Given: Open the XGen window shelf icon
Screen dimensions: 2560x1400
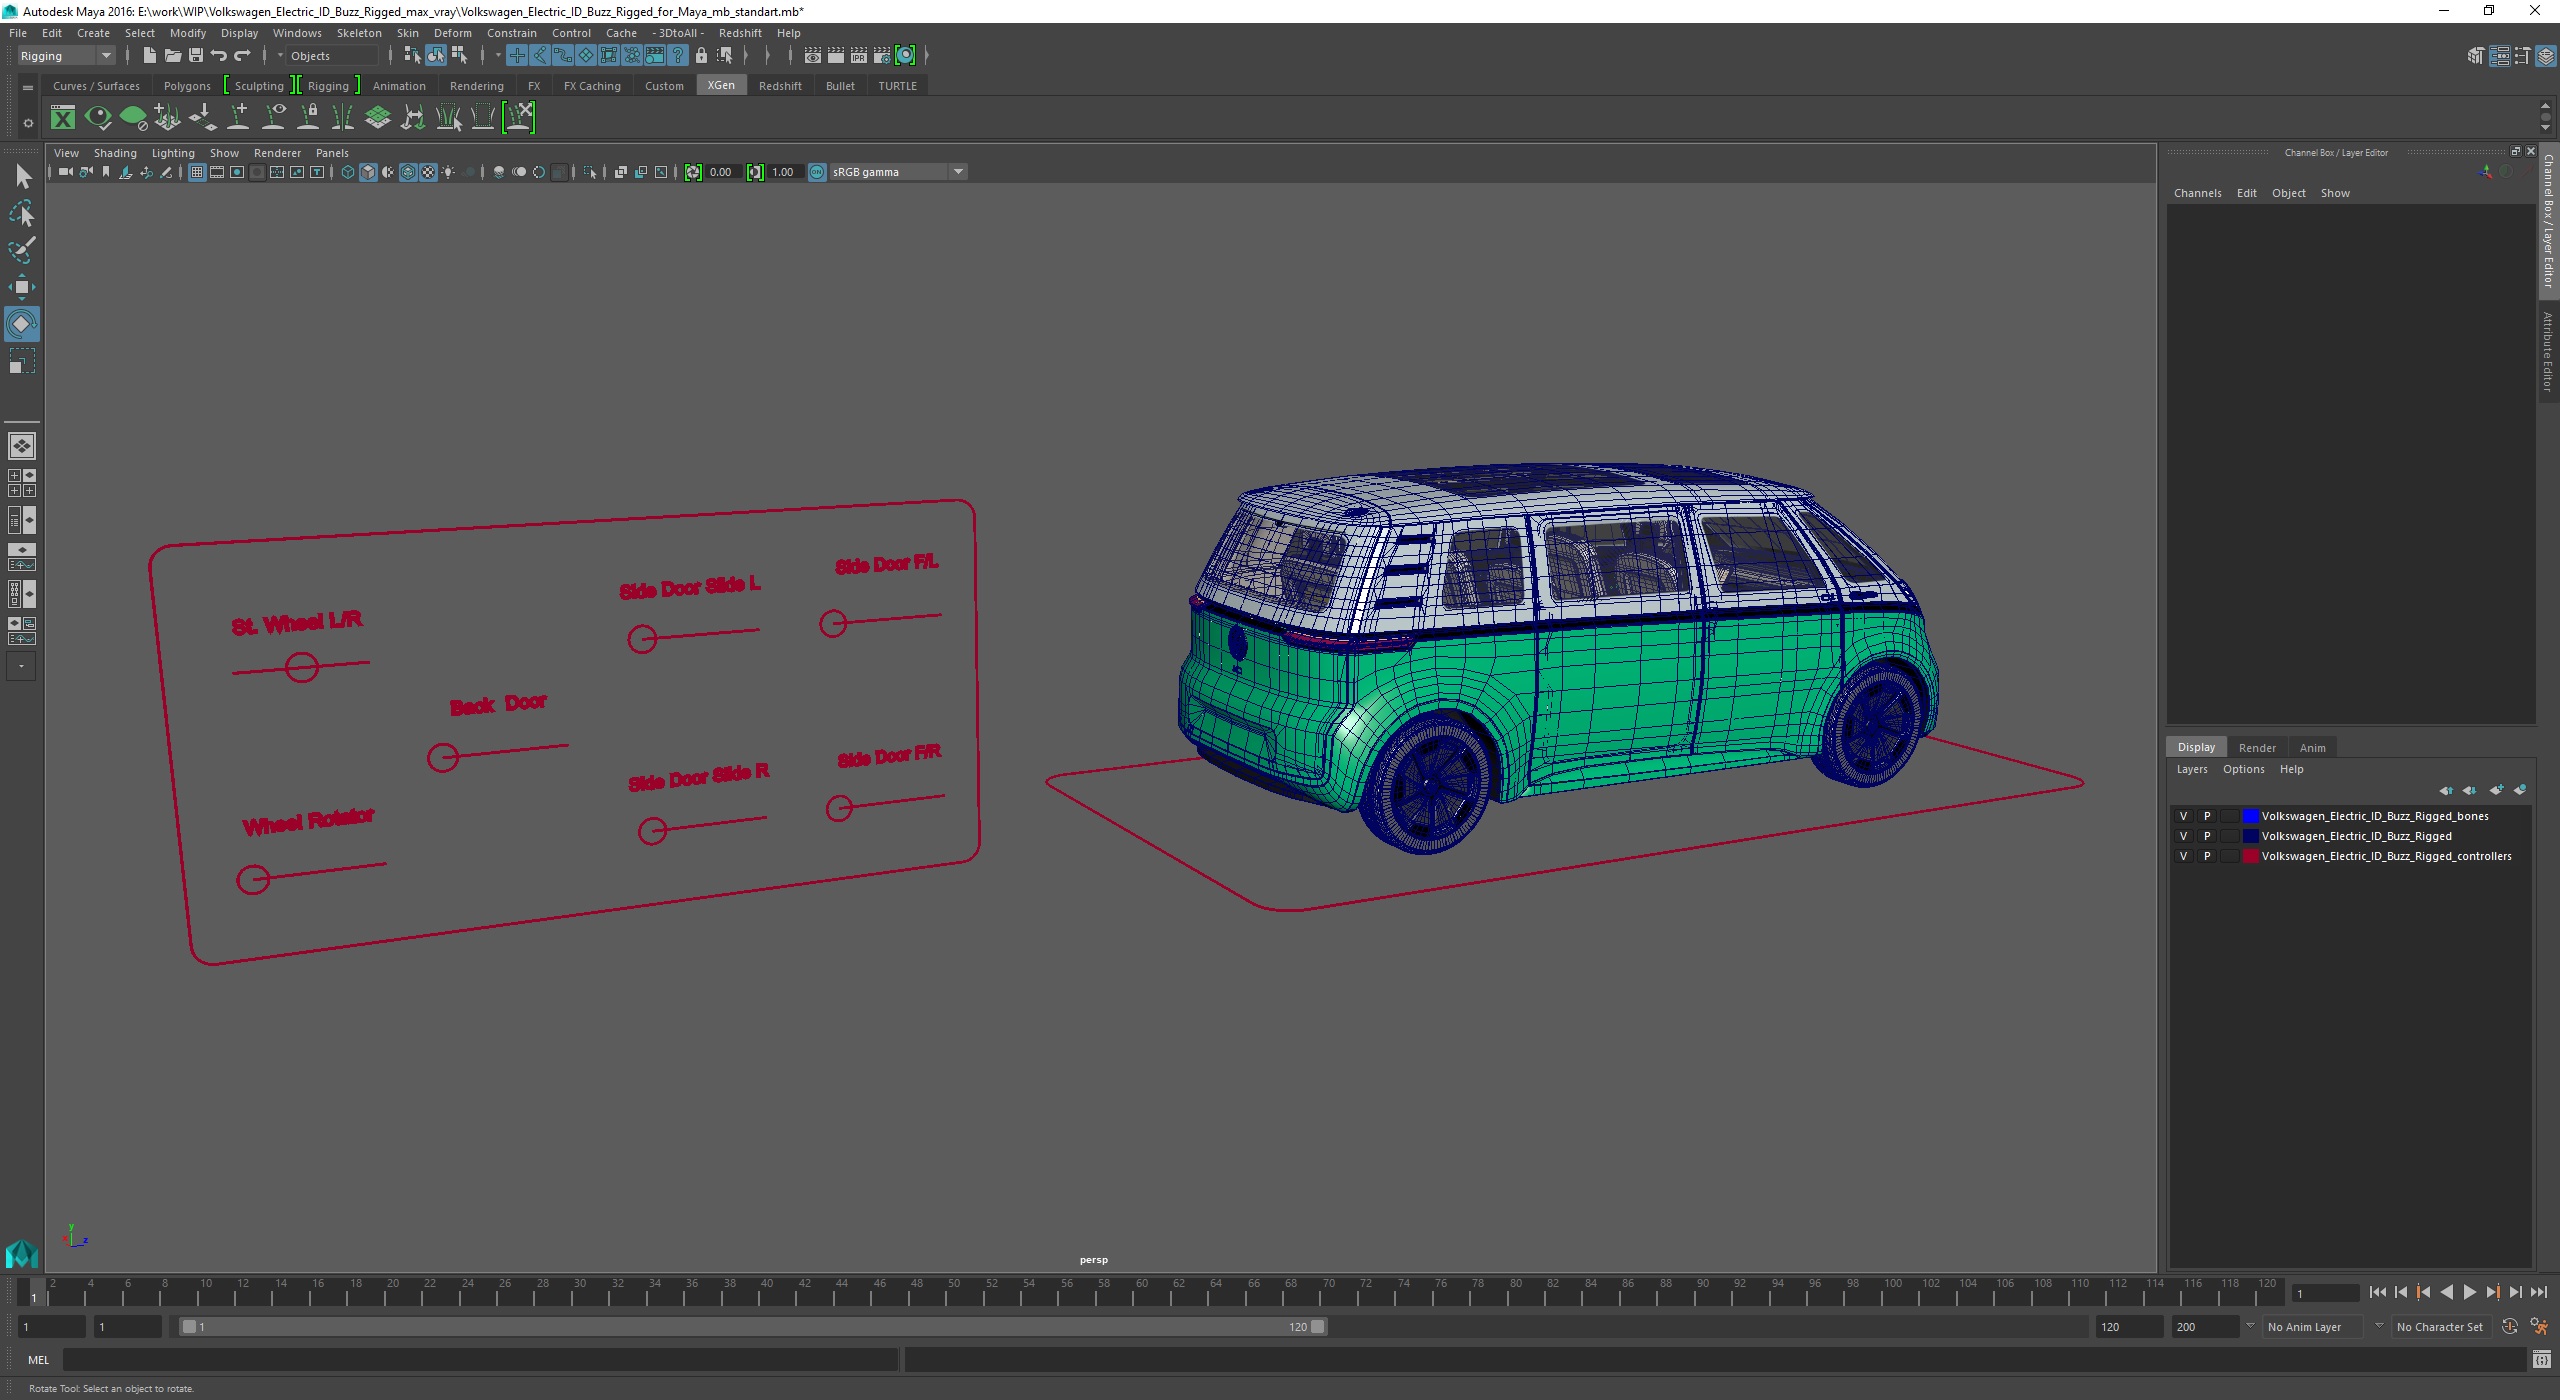Looking at the screenshot, I should click(x=63, y=118).
